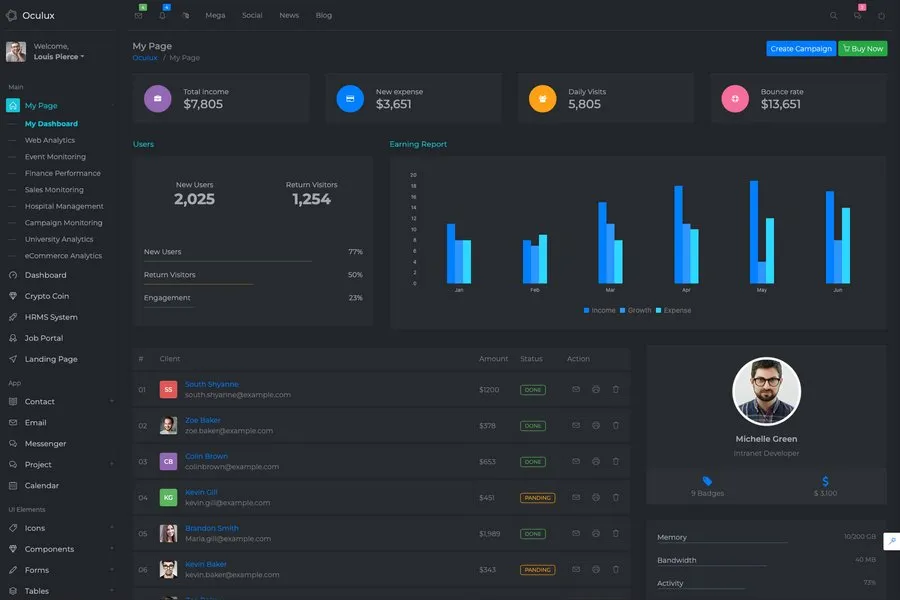Open the Louis Pierce user dropdown
This screenshot has height=600, width=900.
(x=59, y=57)
